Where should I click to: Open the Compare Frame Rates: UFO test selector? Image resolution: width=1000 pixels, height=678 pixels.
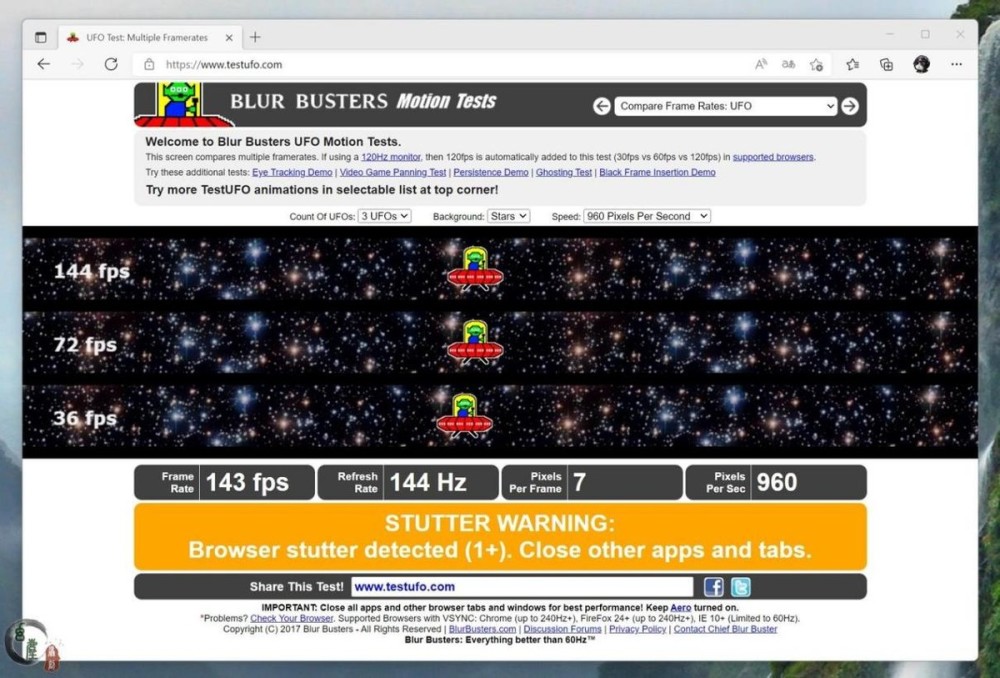[x=725, y=106]
